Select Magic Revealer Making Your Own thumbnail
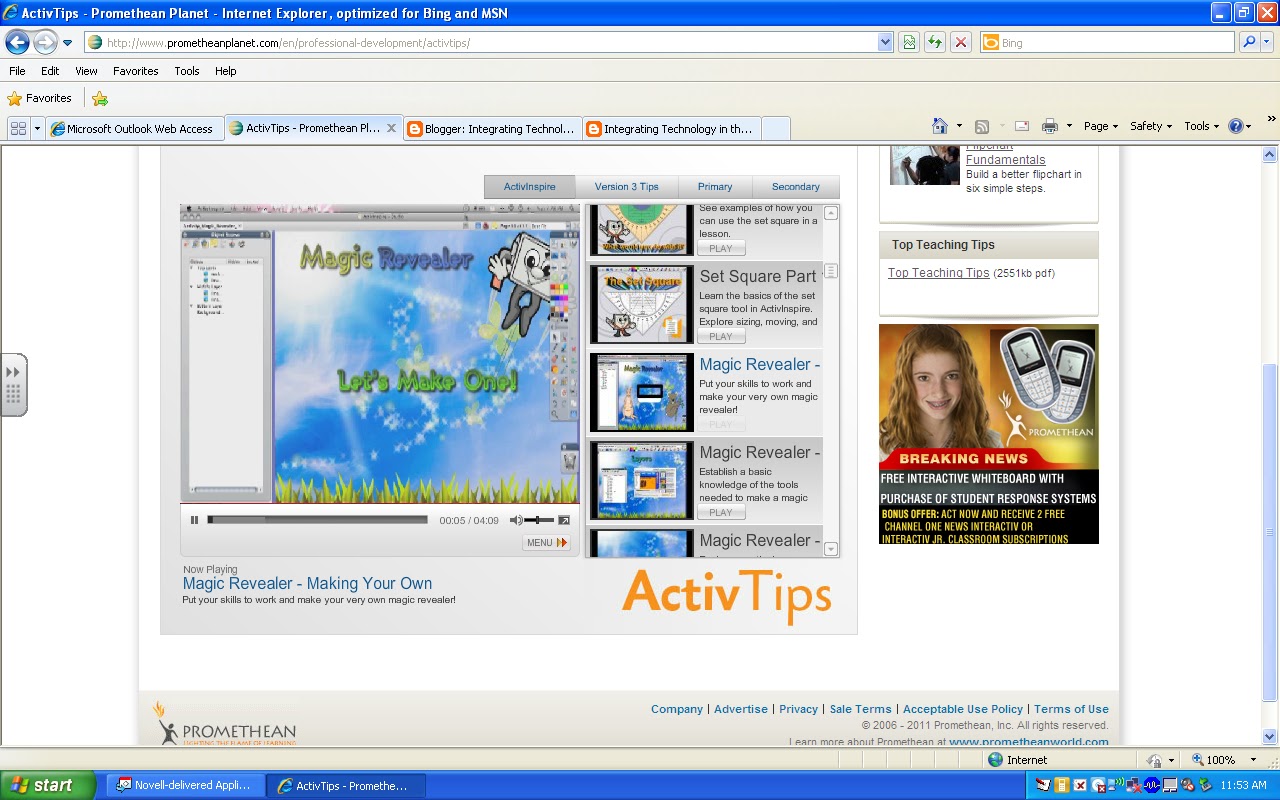Screen dimensions: 1280x800 pos(641,393)
